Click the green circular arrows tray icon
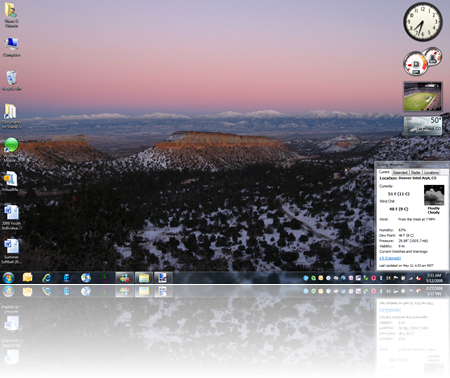450x378 pixels. click(x=313, y=278)
